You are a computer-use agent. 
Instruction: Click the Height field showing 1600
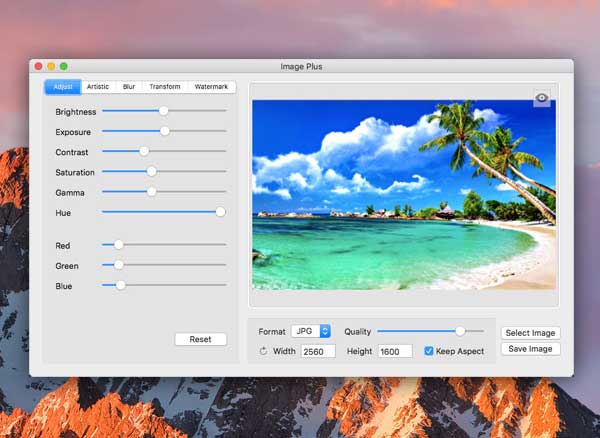tap(395, 351)
